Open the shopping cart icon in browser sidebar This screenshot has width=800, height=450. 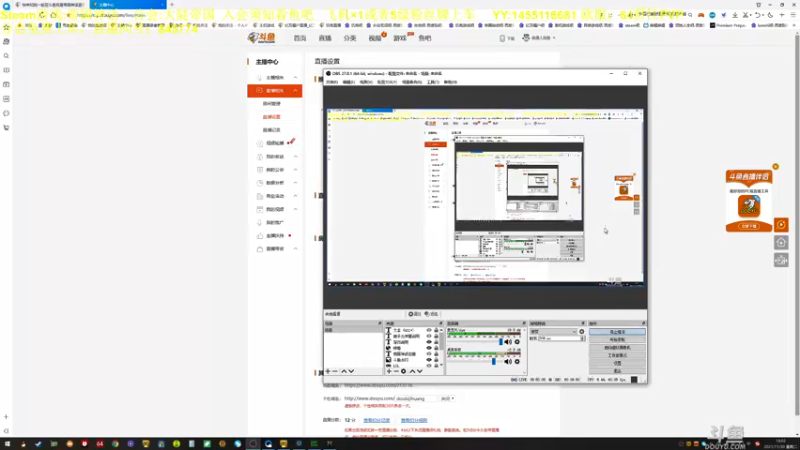point(6,128)
